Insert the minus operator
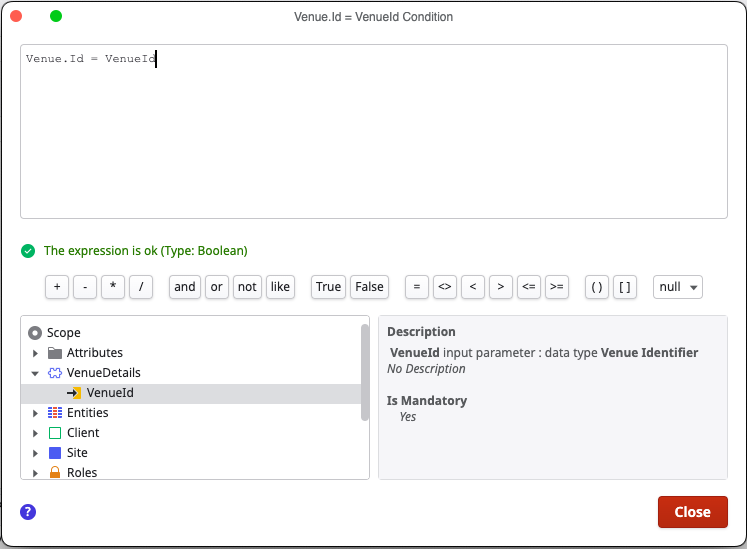Screen dimensions: 747x549 pos(85,287)
